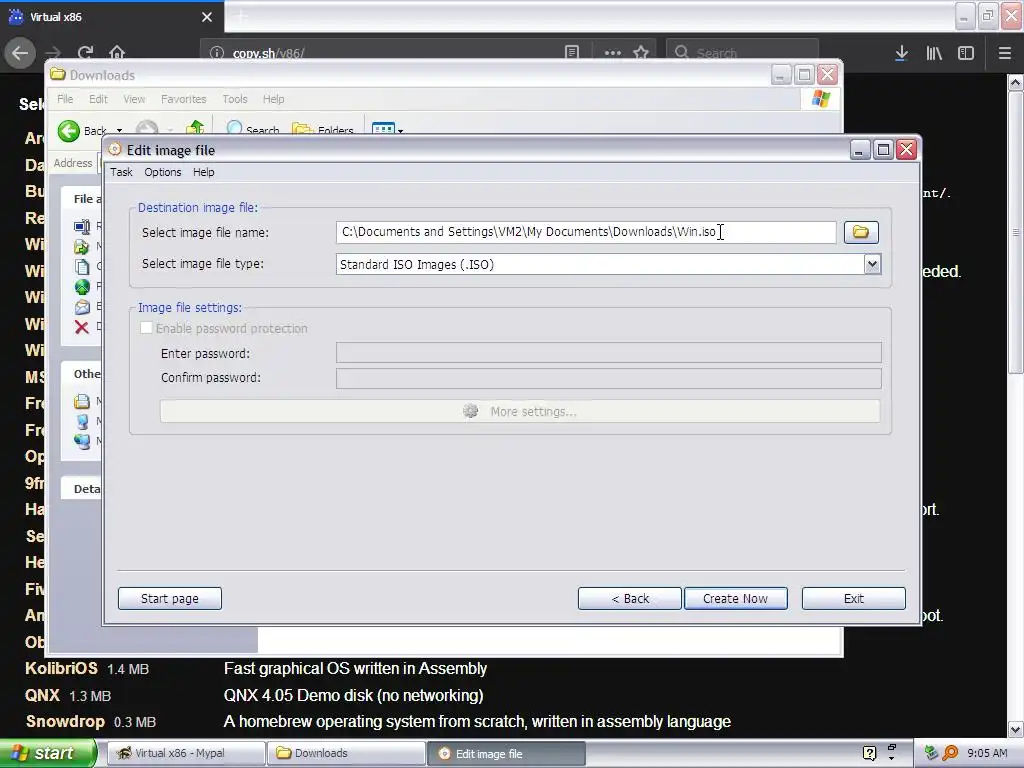Click the Firefox search box
1024x768 pixels.
tap(743, 53)
